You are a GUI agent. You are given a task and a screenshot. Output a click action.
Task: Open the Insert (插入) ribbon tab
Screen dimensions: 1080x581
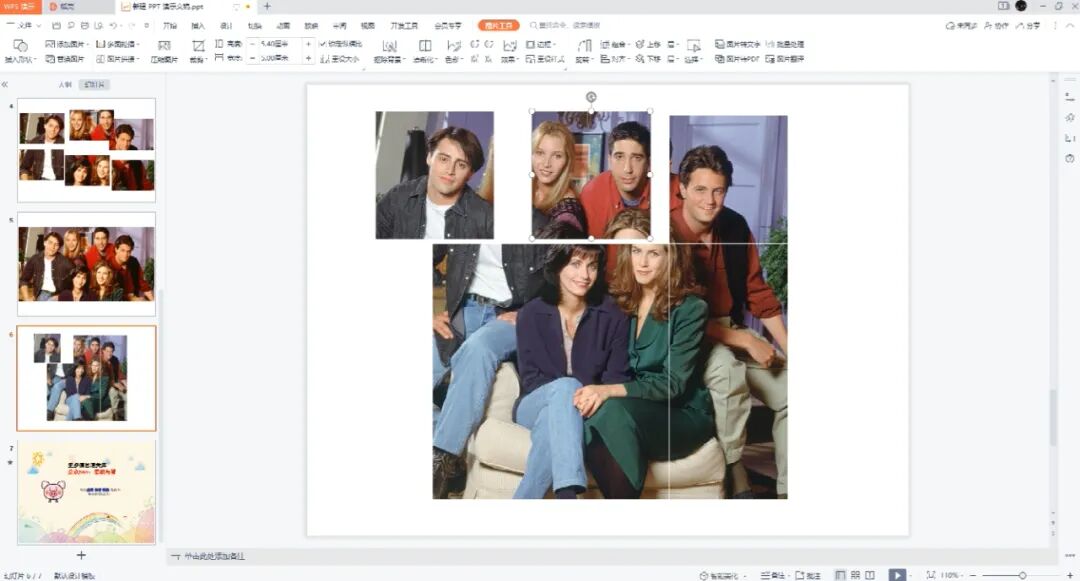pos(198,25)
